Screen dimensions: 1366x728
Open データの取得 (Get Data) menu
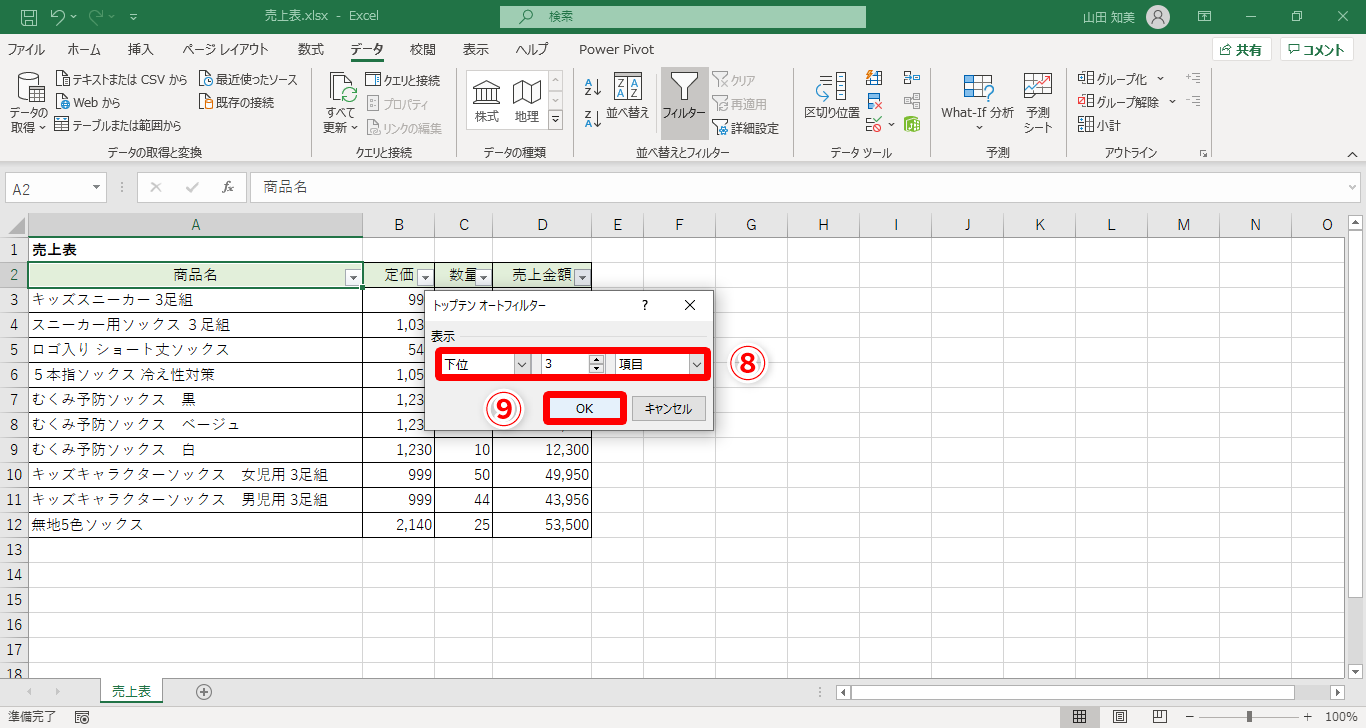30,104
